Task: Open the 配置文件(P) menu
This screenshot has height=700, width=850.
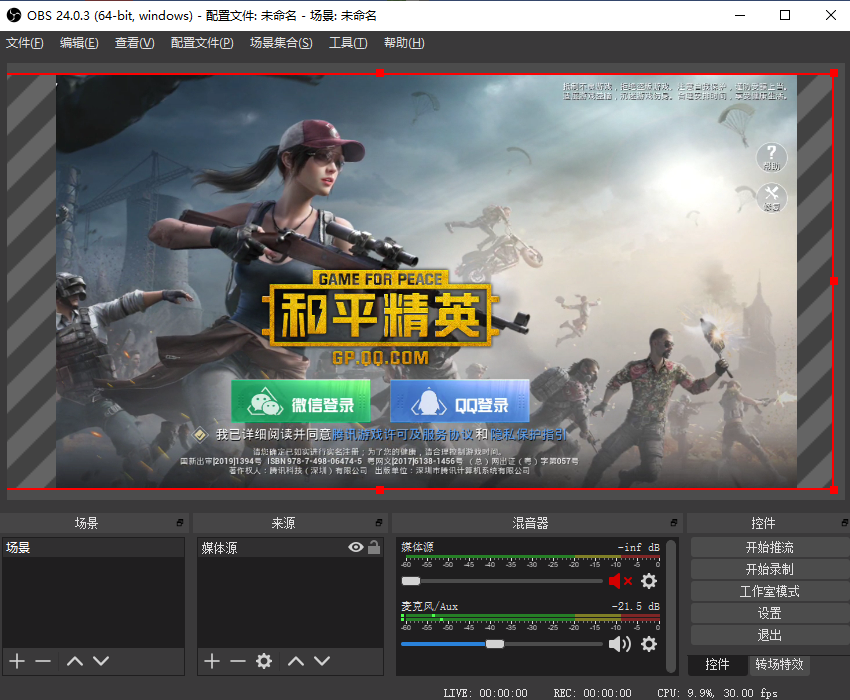Action: tap(202, 43)
